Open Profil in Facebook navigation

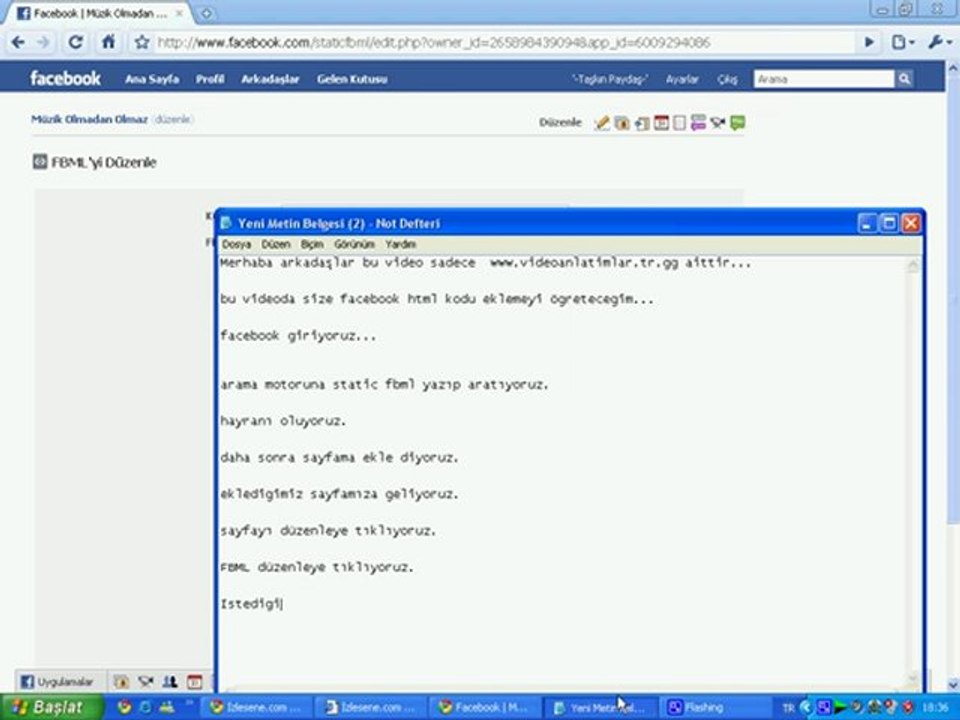coord(210,79)
